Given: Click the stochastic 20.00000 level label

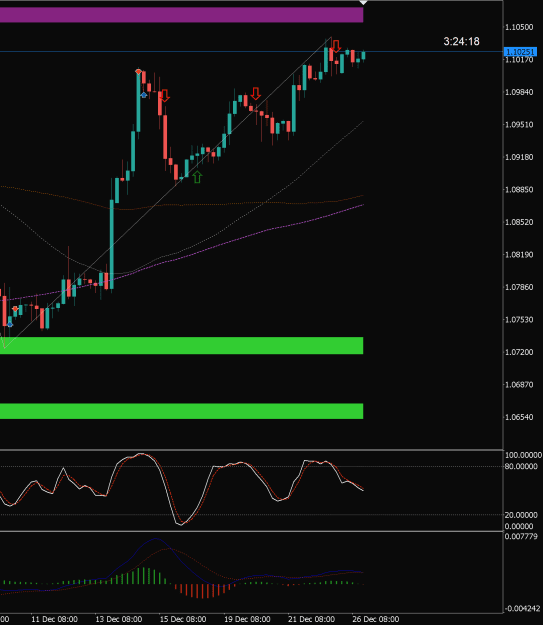Looking at the screenshot, I should point(521,515).
